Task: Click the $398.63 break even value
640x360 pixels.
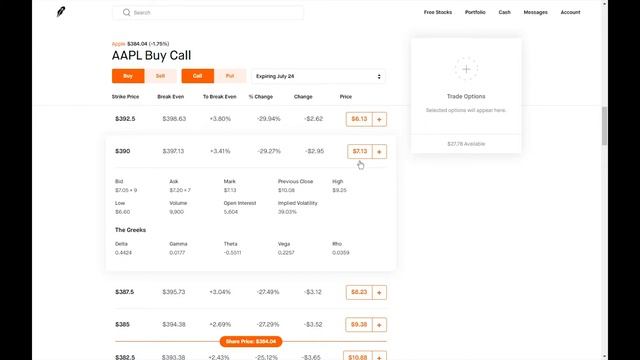Action: click(174, 119)
